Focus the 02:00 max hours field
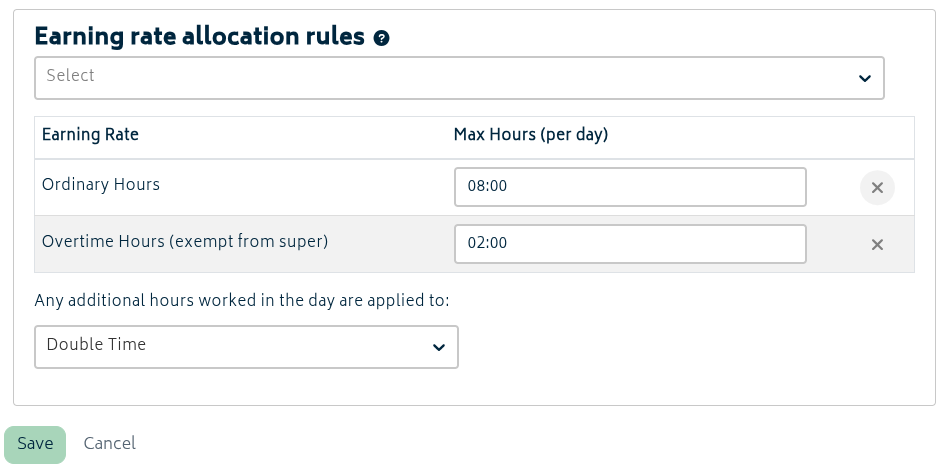 (x=630, y=244)
